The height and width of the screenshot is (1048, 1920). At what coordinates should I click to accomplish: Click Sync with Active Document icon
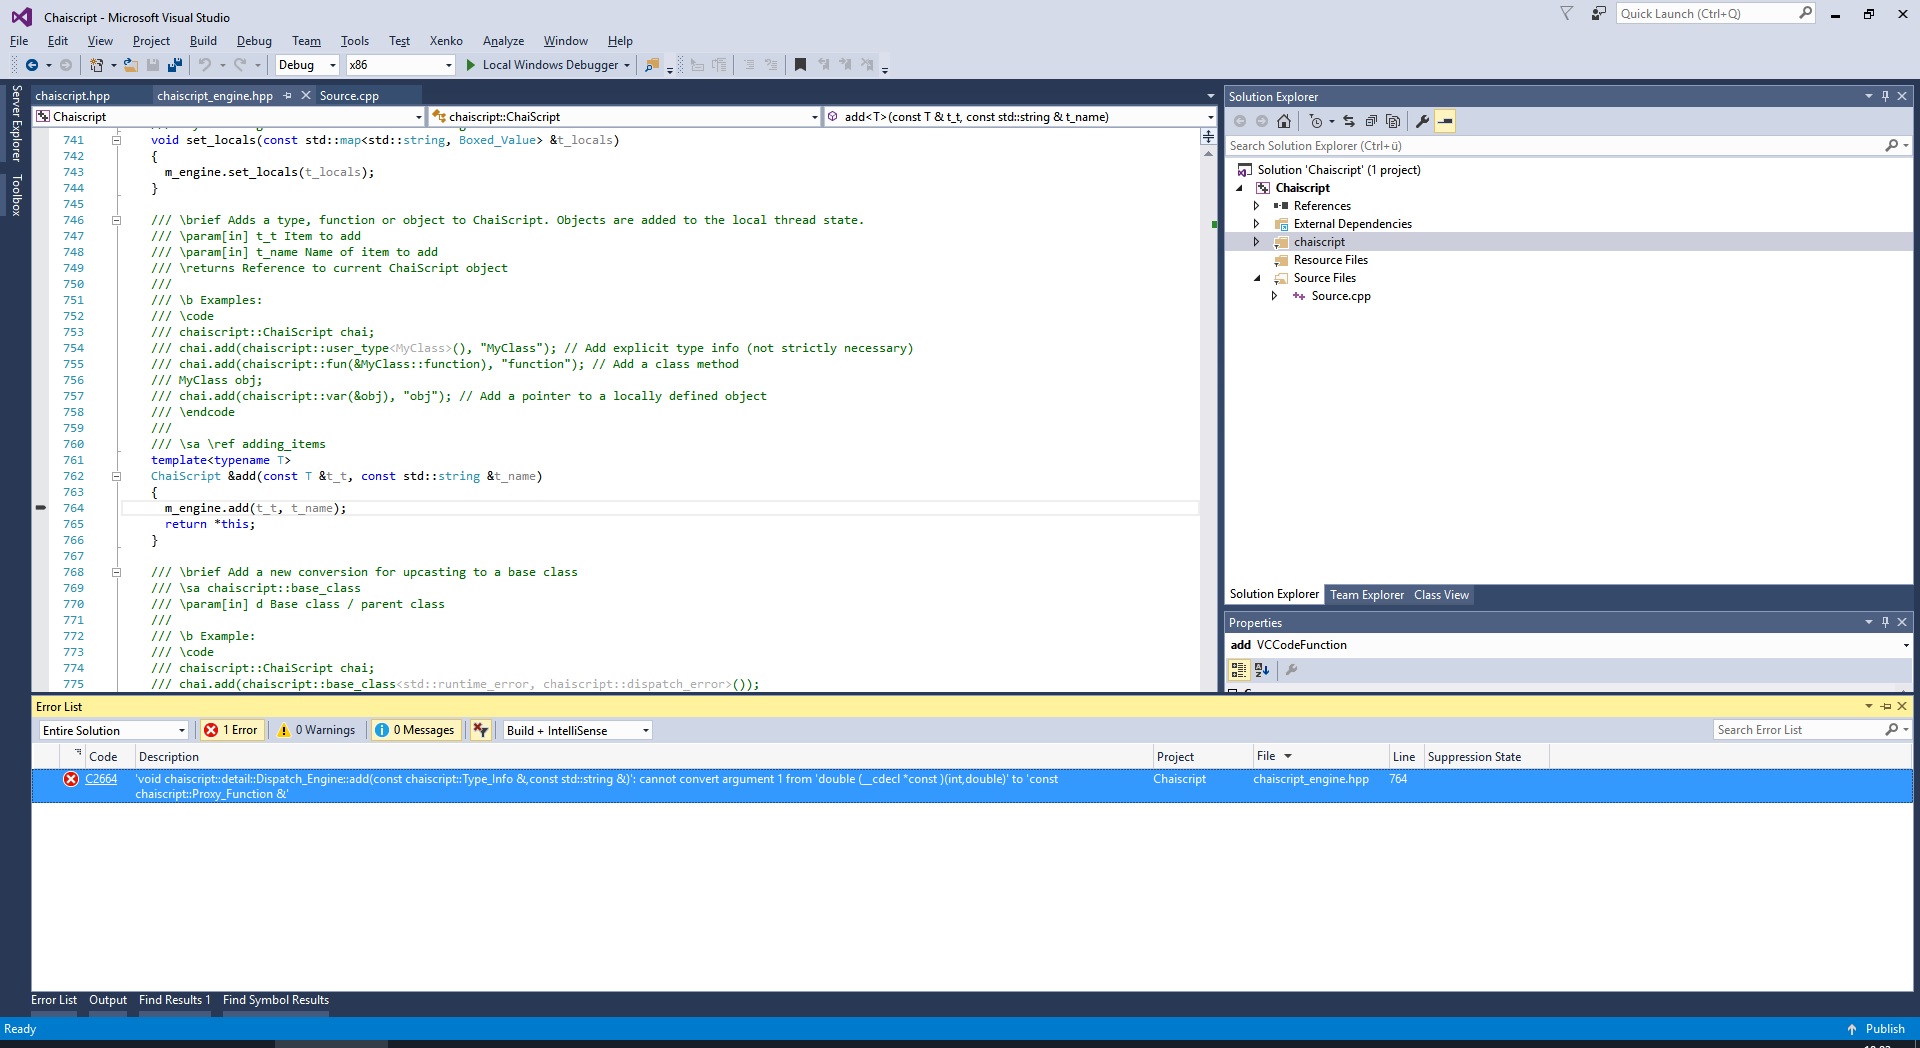(1349, 121)
